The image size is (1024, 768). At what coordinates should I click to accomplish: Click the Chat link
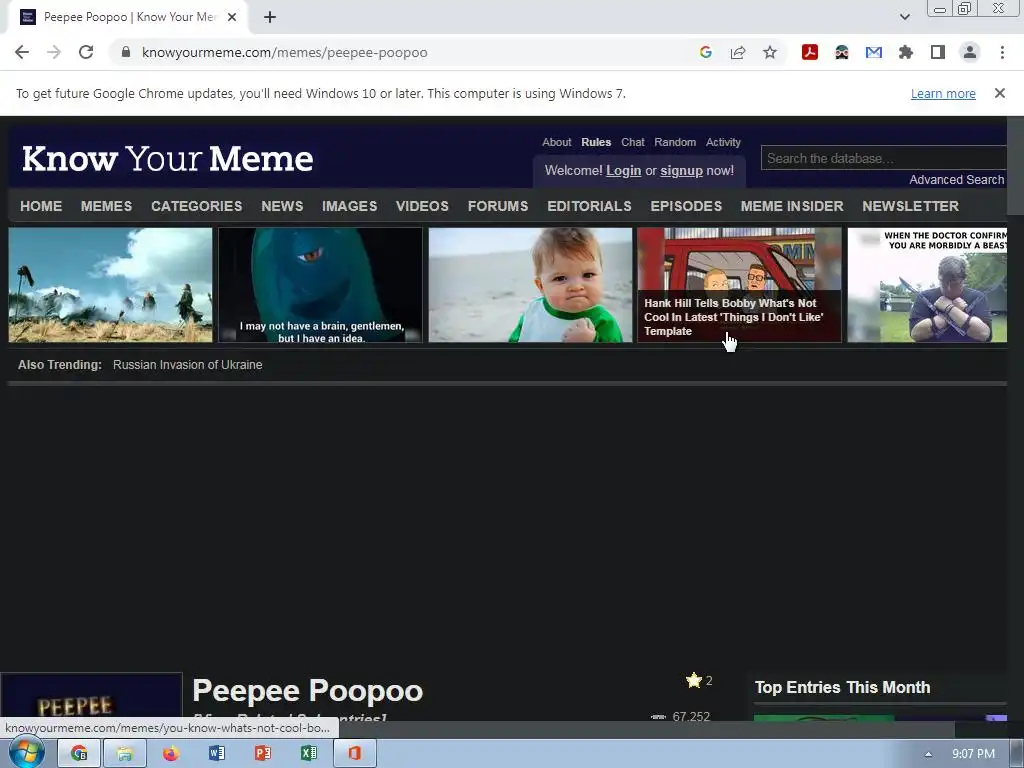point(633,142)
